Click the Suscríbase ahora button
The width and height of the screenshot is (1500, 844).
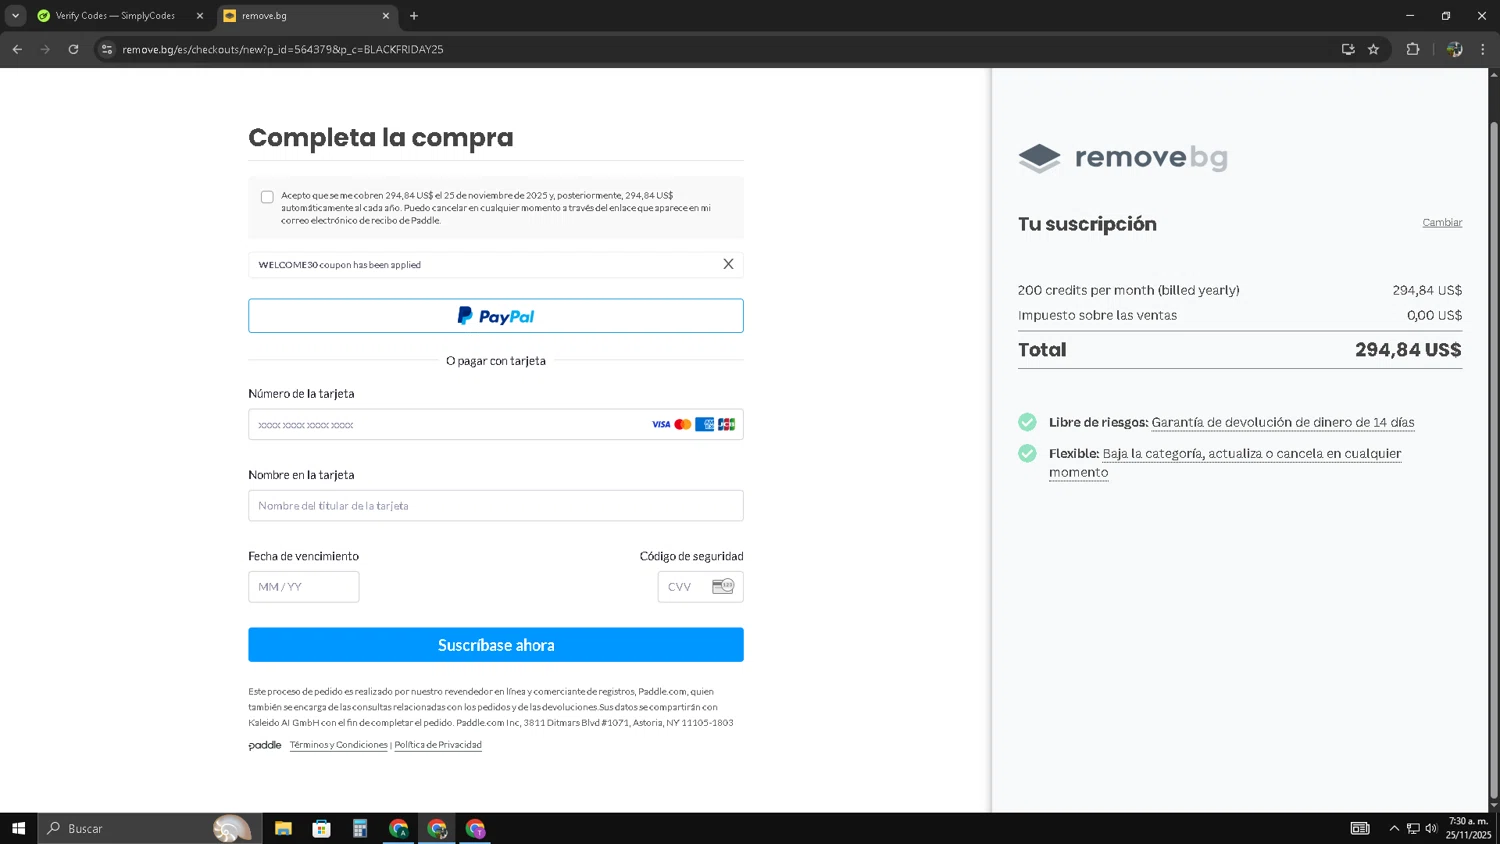[496, 645]
